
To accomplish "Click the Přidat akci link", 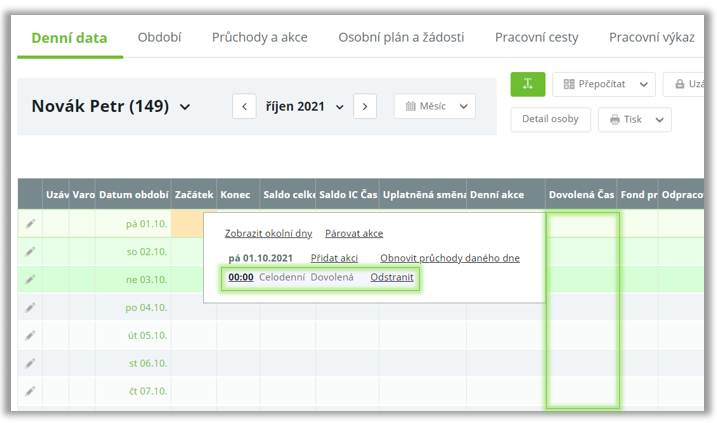I will coord(334,258).
